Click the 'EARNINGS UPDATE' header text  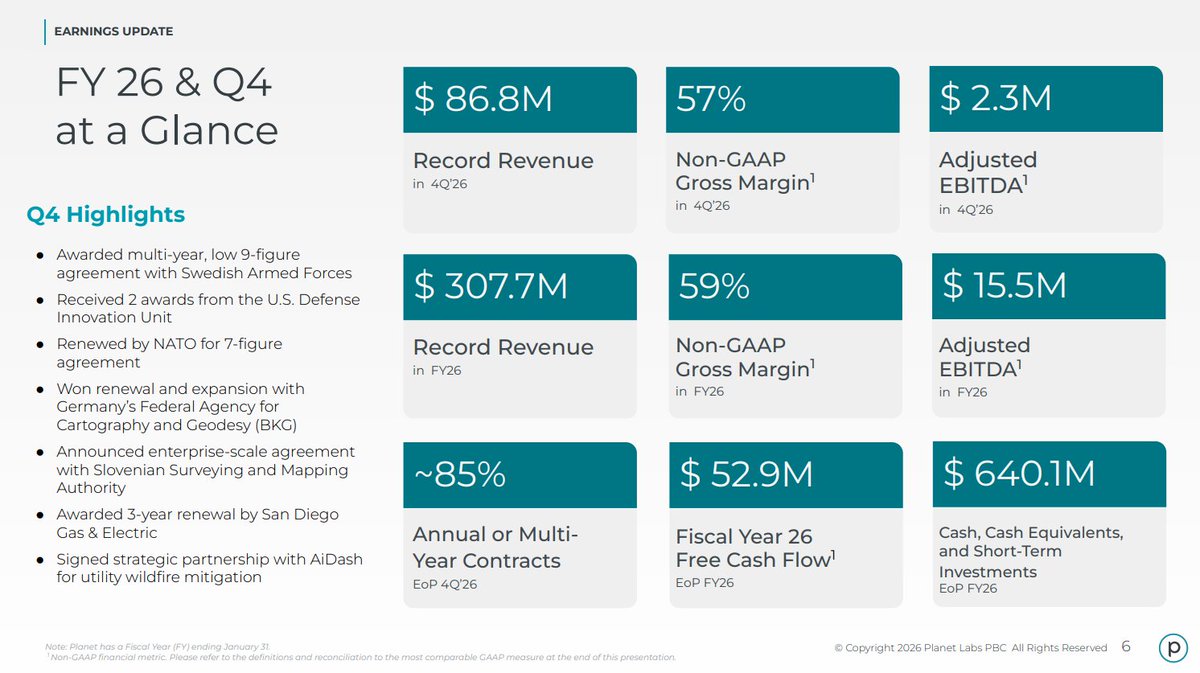(x=113, y=32)
